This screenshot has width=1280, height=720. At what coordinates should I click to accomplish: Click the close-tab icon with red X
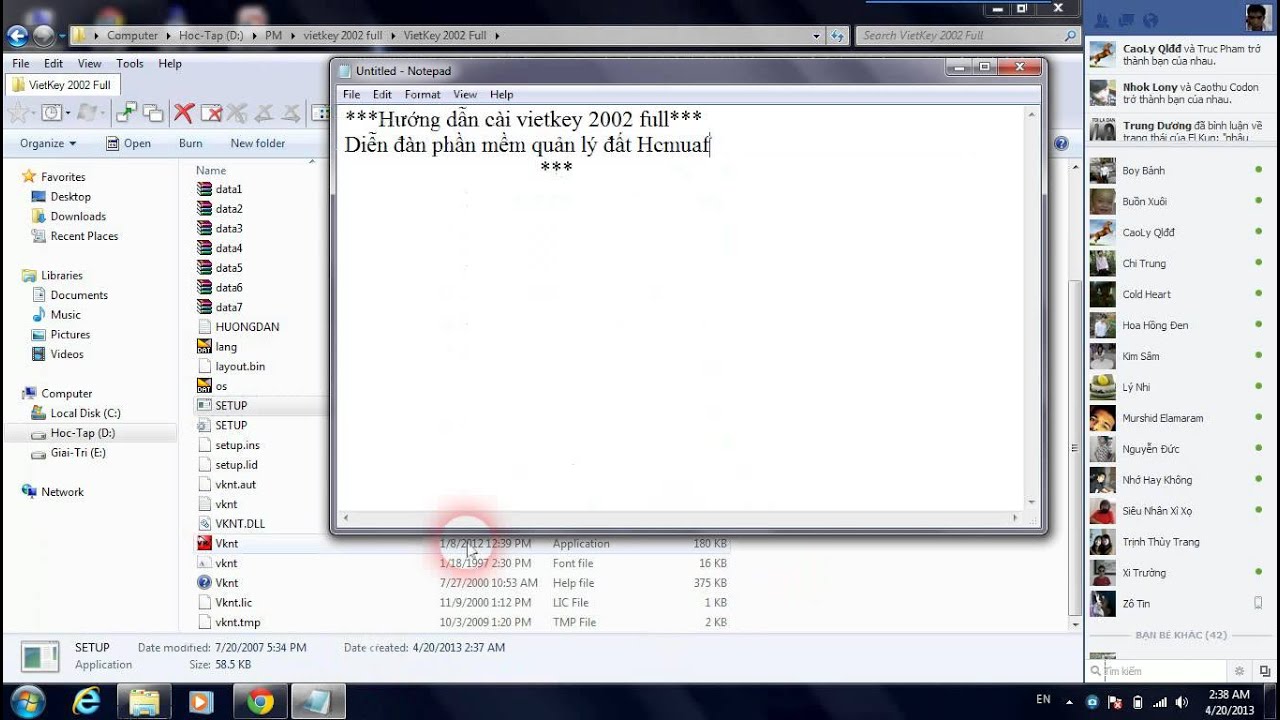(211, 113)
